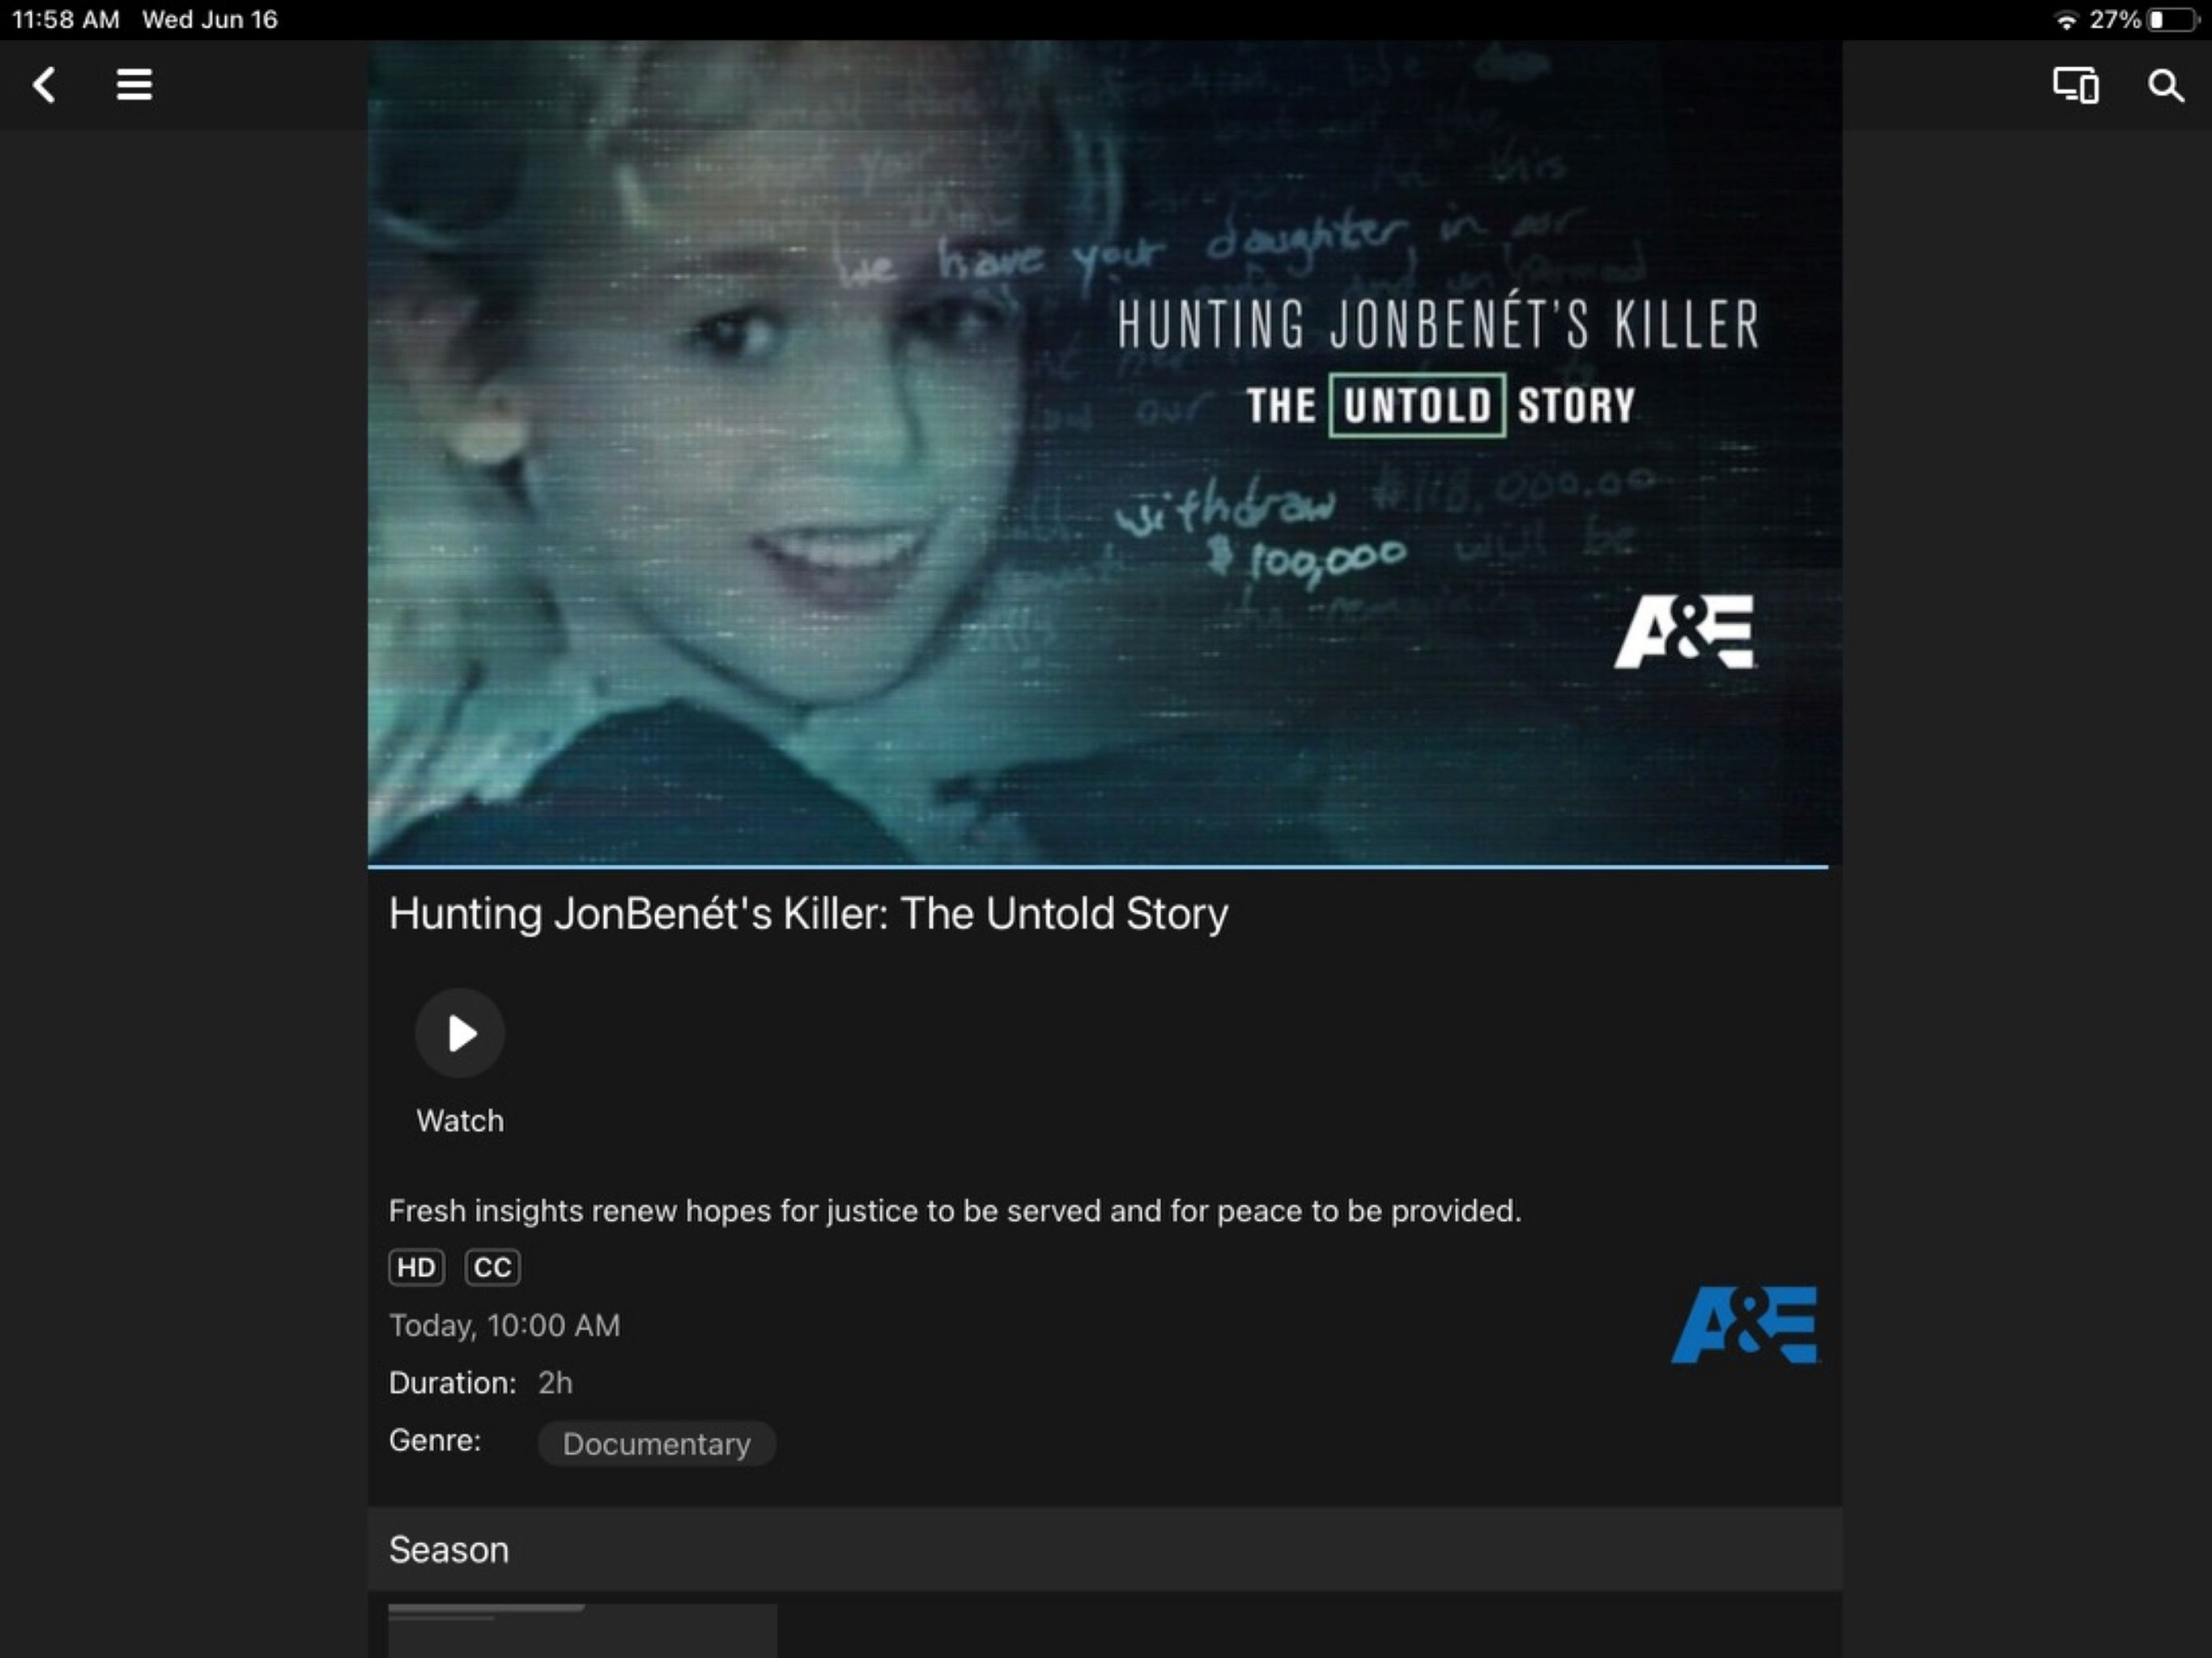
Task: Tap the Wi-Fi icon in status bar
Action: (2065, 20)
